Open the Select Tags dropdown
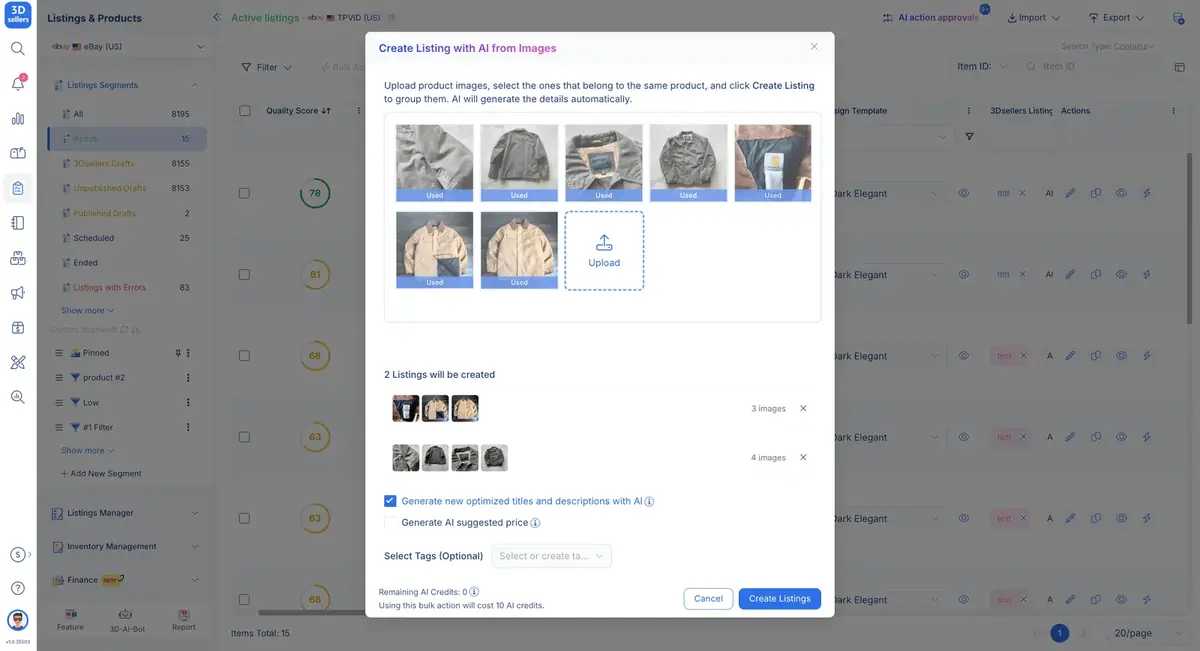The image size is (1200, 651). (x=552, y=556)
